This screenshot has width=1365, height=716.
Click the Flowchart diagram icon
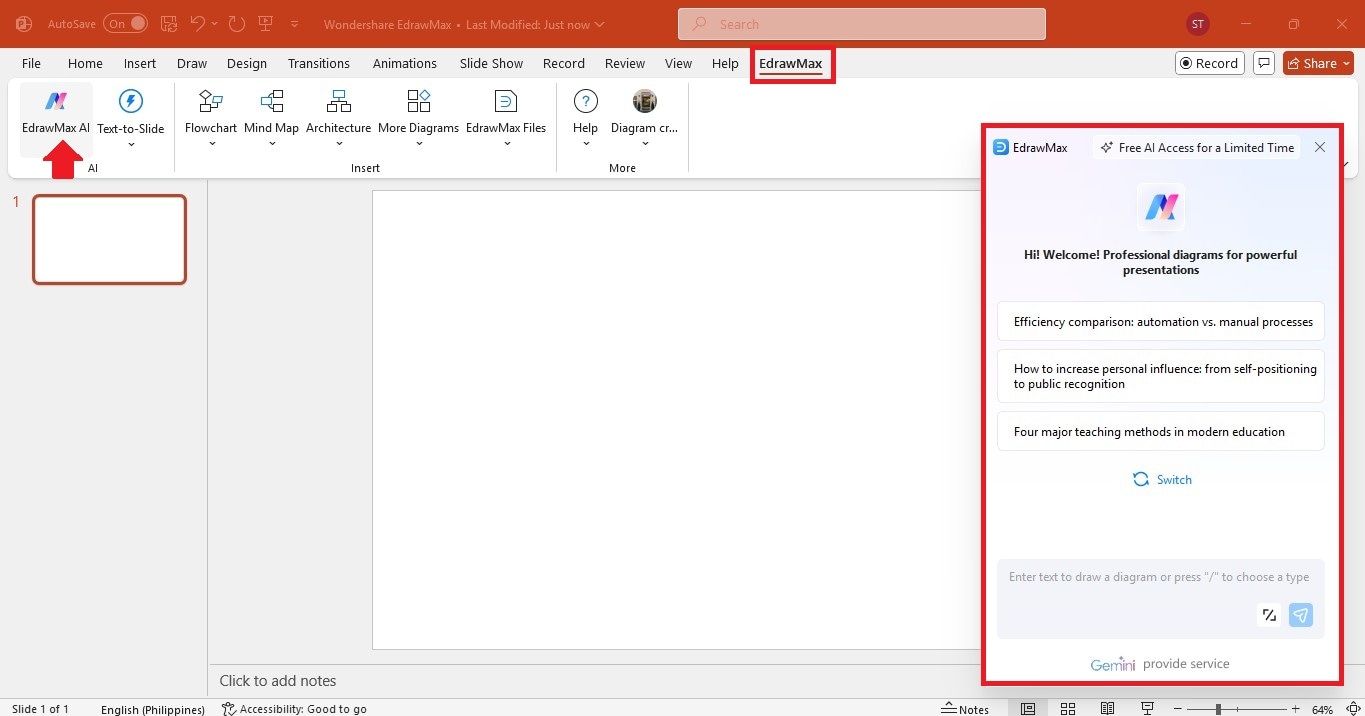coord(211,101)
